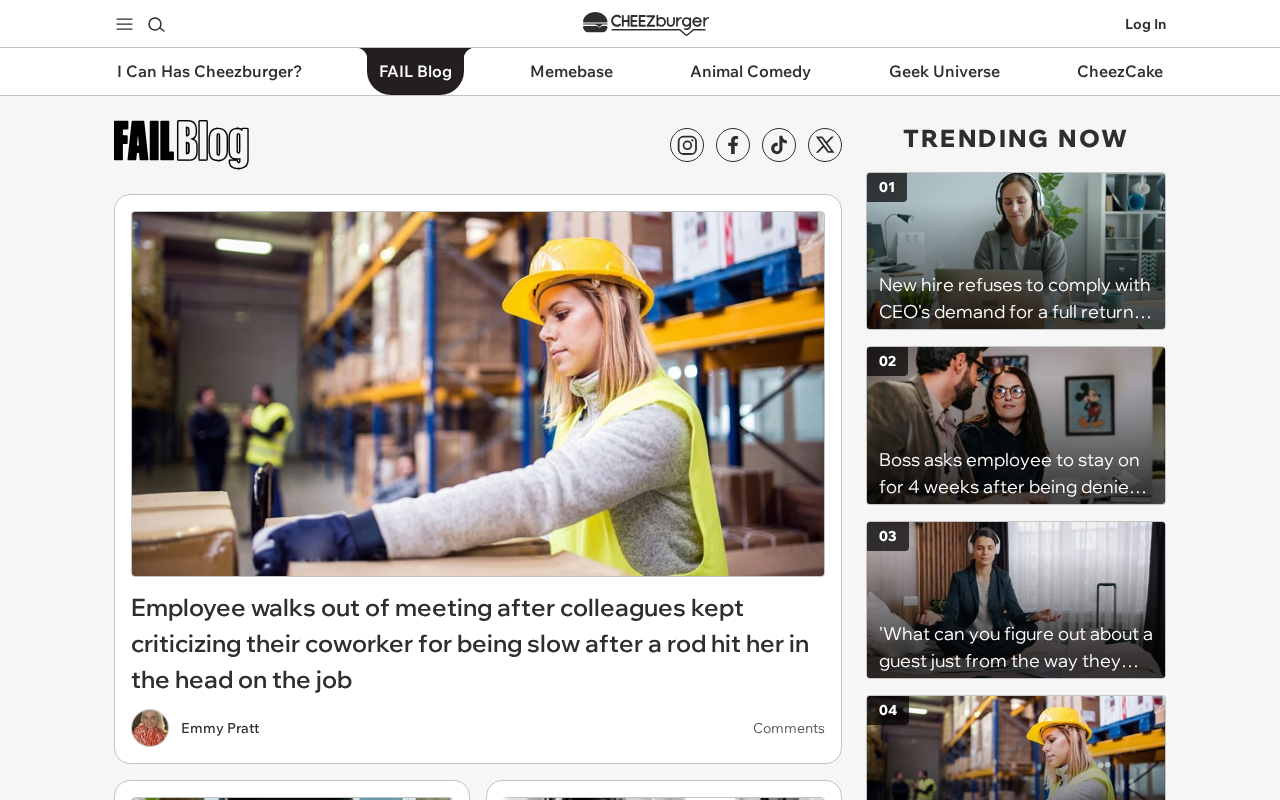Screen dimensions: 1280x800
Task: Click the FAIL Blog logo
Action: click(x=181, y=144)
